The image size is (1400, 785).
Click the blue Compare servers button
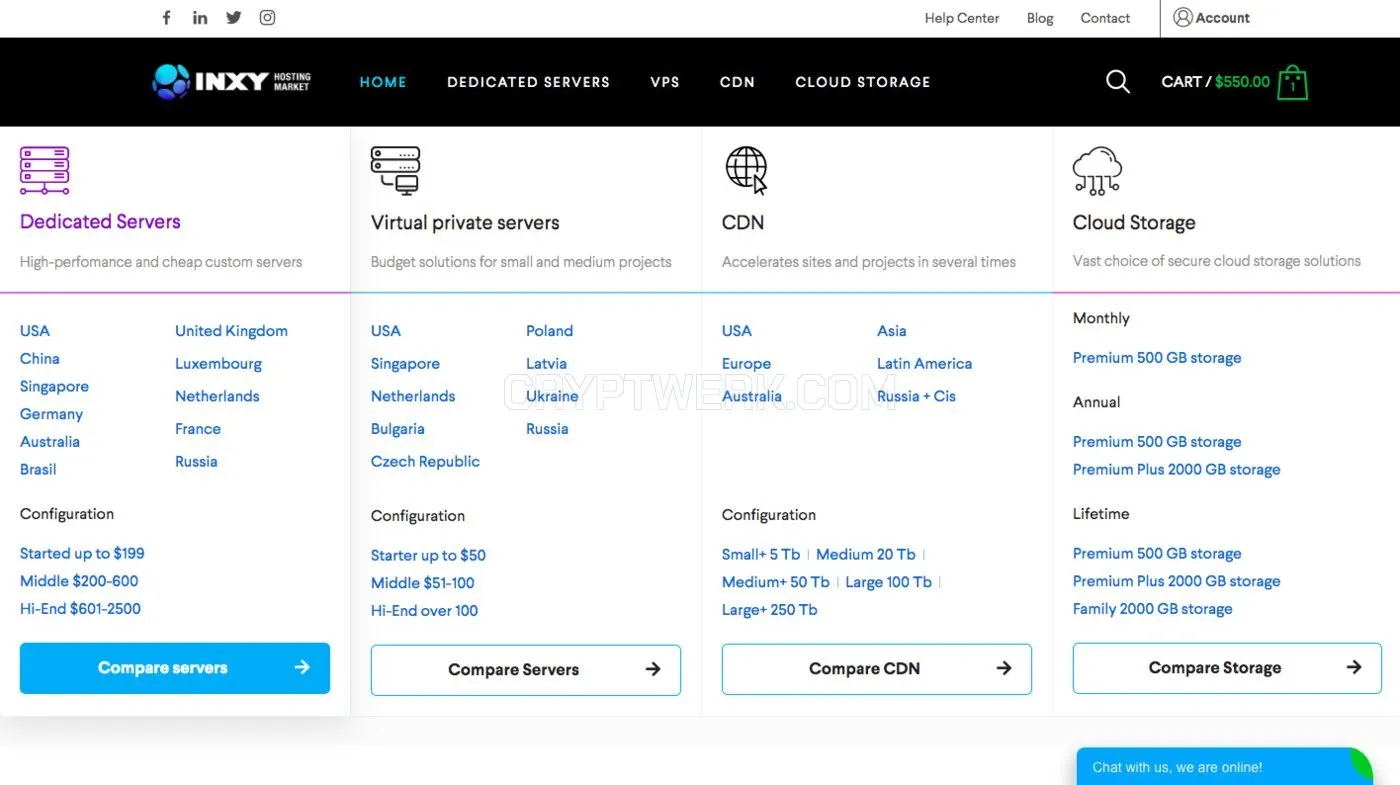175,668
